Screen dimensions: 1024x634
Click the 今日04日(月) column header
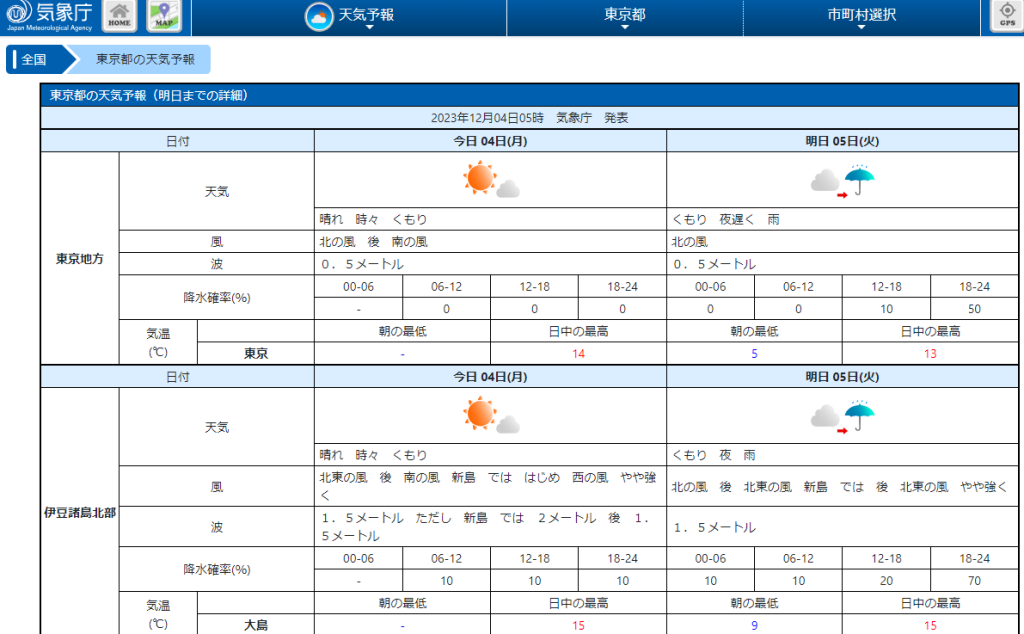489,141
